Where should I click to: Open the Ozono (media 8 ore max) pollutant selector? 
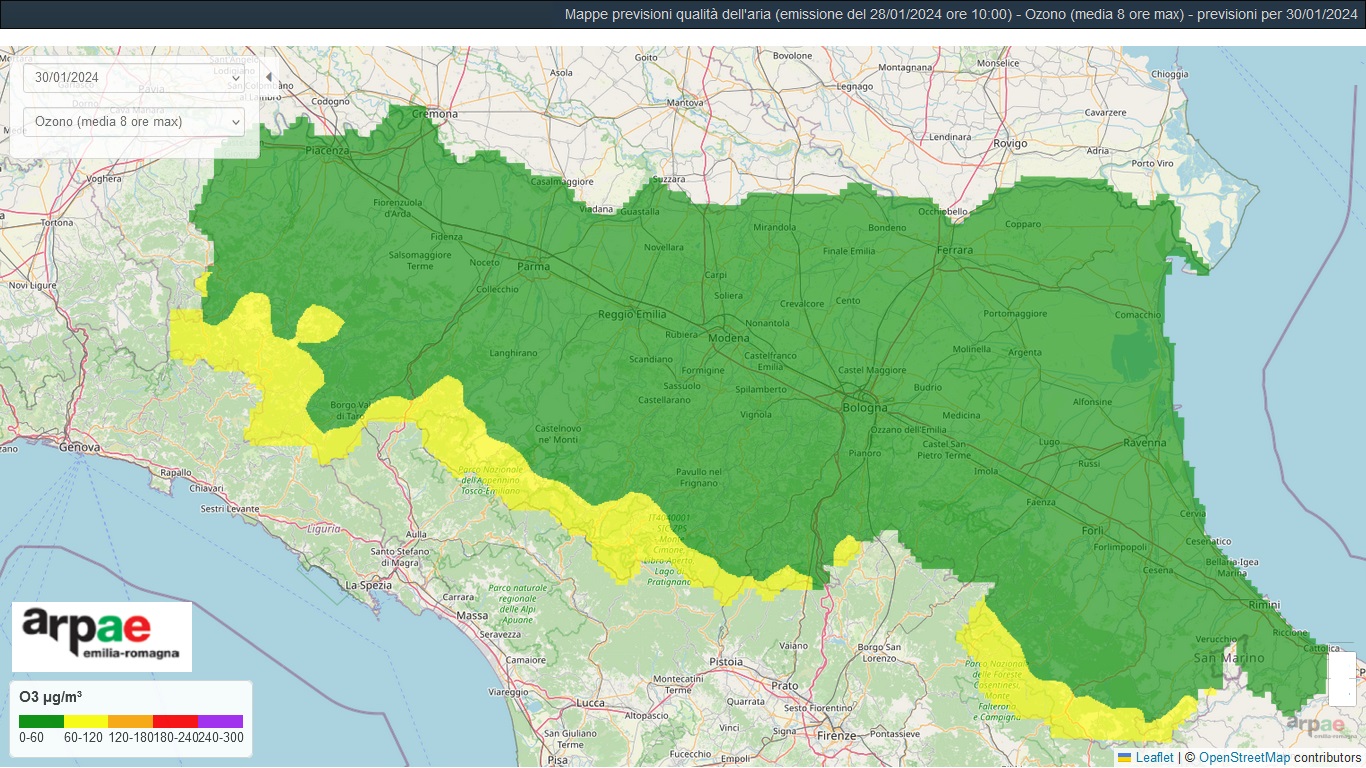(x=133, y=122)
